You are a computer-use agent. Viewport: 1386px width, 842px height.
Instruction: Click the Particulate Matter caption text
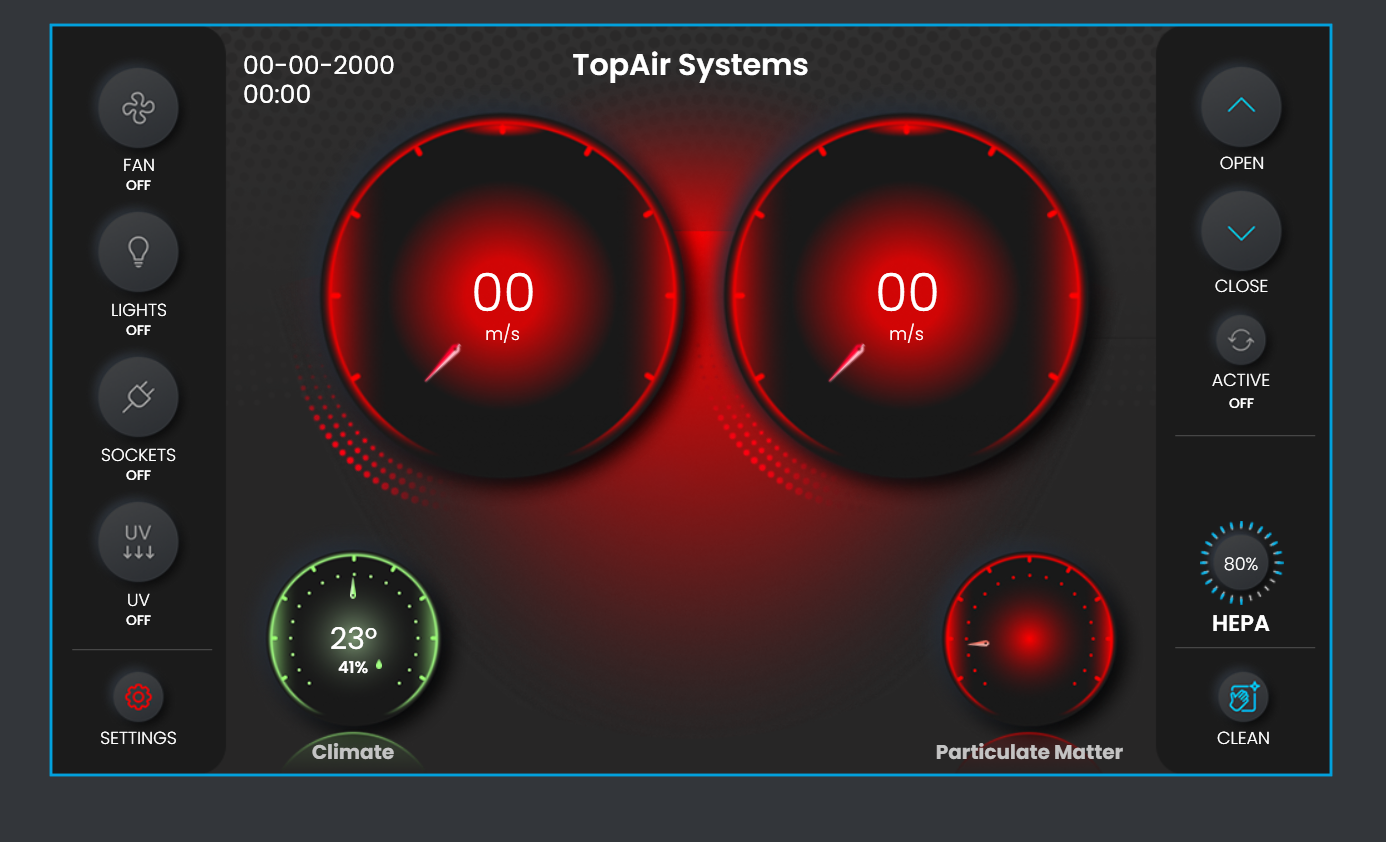(x=1029, y=752)
